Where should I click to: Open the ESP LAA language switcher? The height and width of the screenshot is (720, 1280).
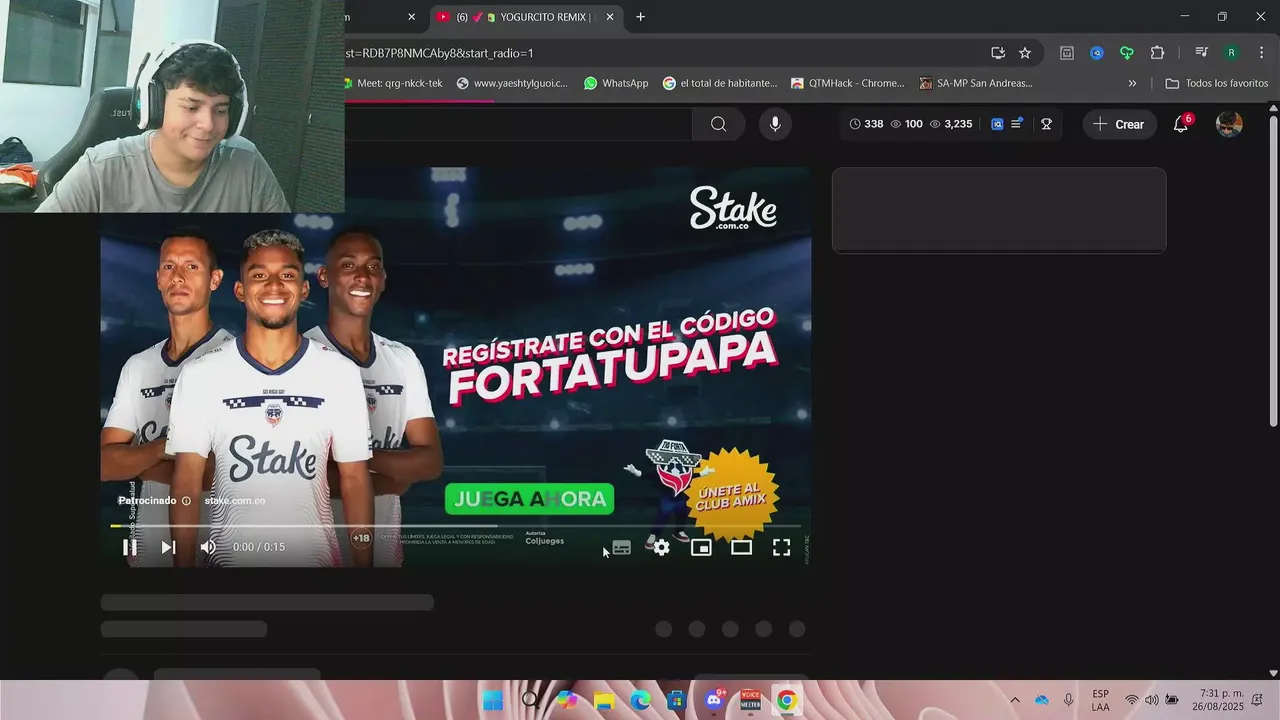(x=1100, y=700)
